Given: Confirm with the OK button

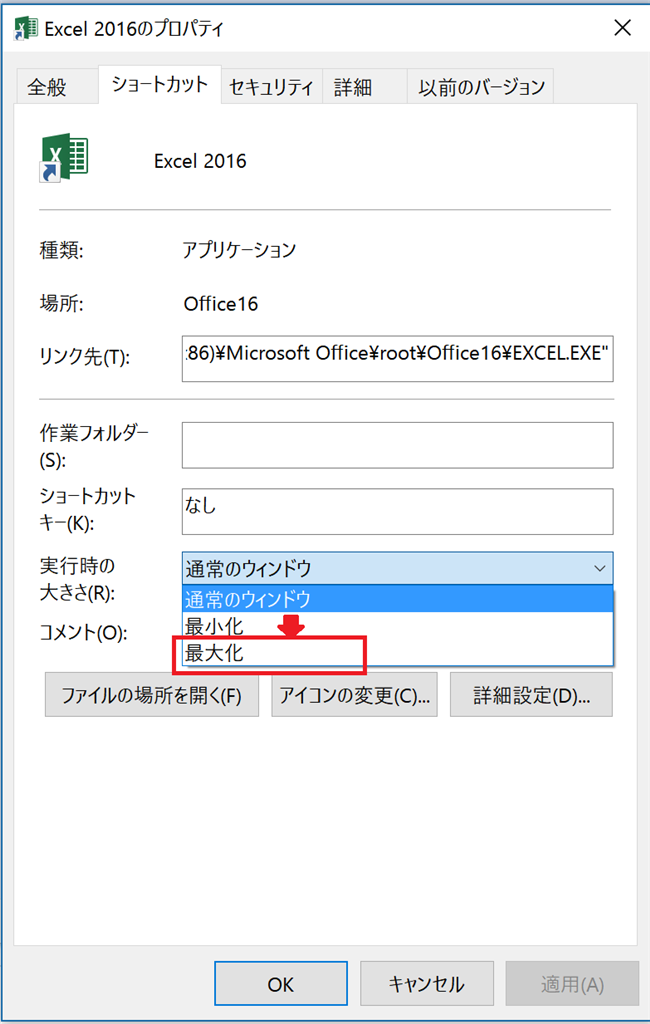Looking at the screenshot, I should [281, 984].
